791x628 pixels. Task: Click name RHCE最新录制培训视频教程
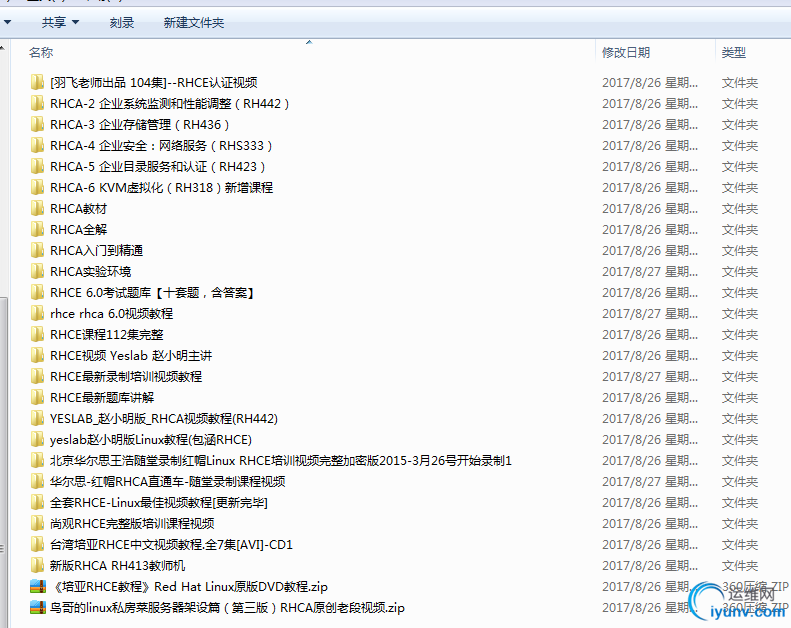pos(126,377)
